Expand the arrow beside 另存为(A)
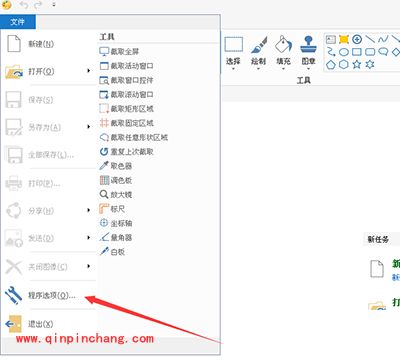The width and height of the screenshot is (400, 360). (89, 127)
